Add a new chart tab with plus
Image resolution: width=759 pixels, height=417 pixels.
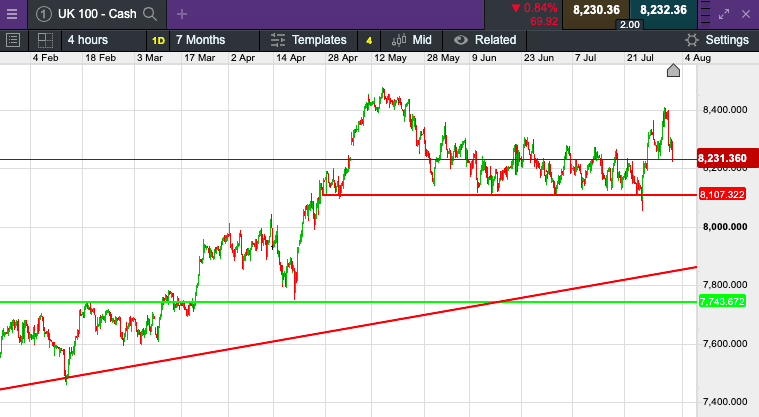[181, 14]
